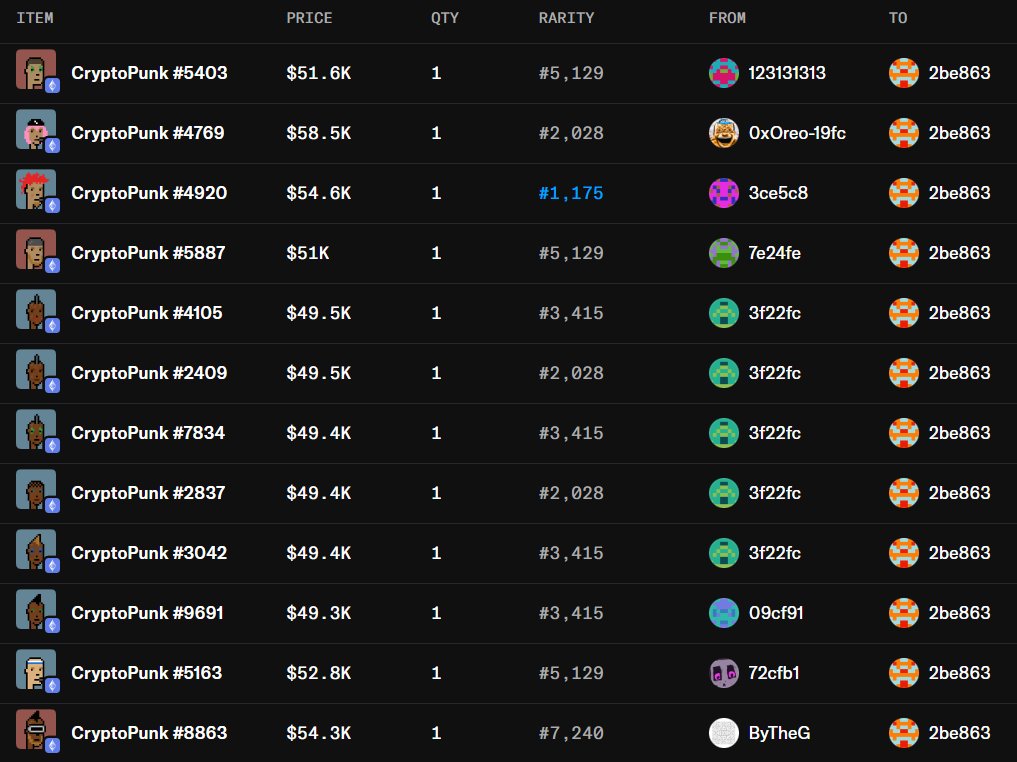The width and height of the screenshot is (1017, 762).
Task: Click 3f22fc avatar in CryptoPunk #2837 row
Action: pyautogui.click(x=724, y=493)
